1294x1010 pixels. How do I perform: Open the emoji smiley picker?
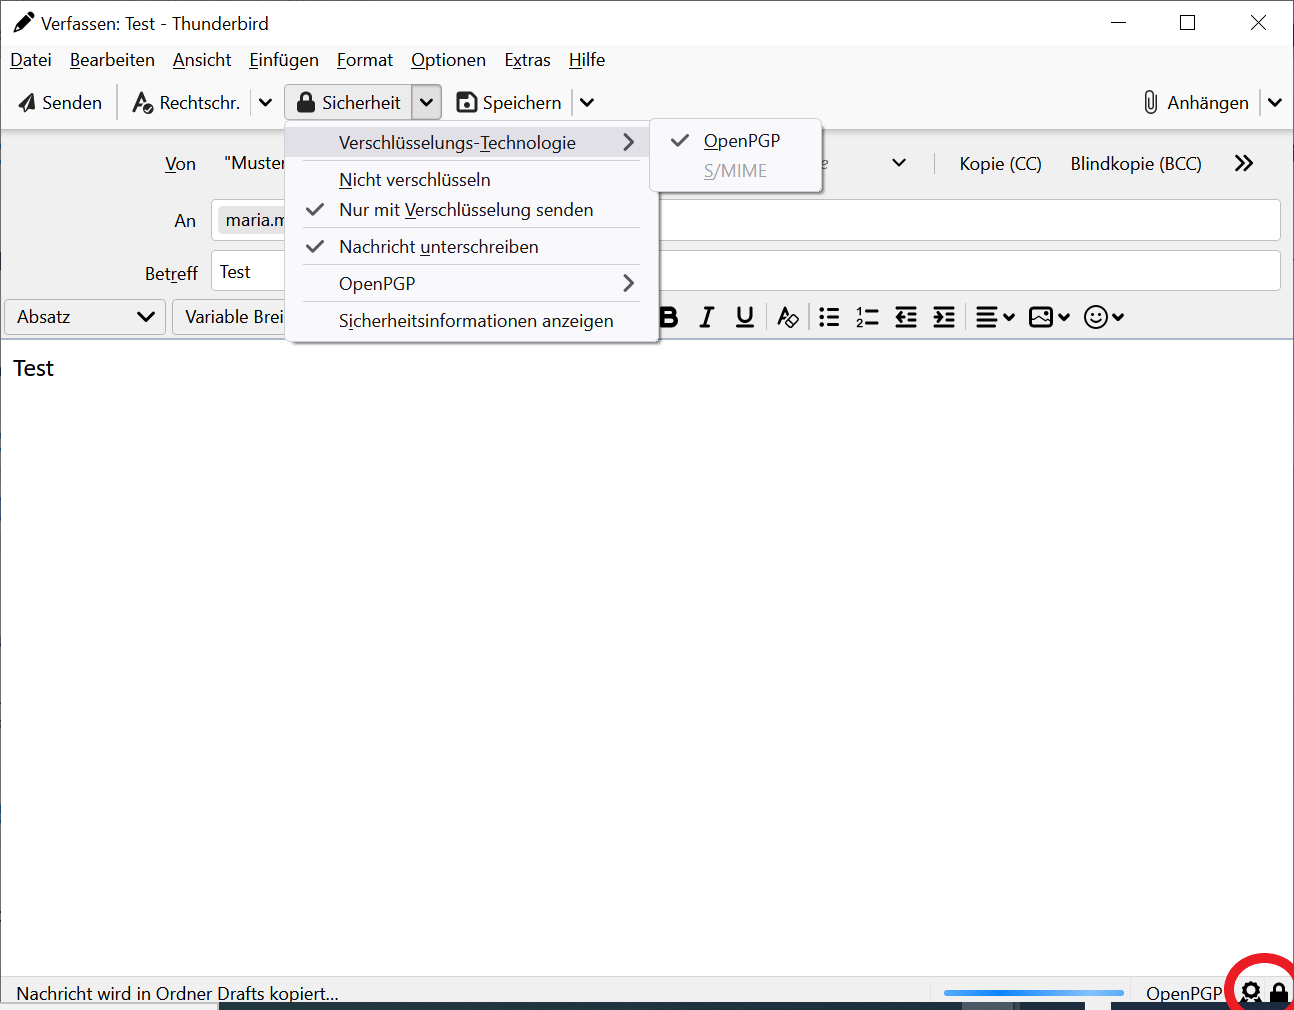coord(1104,317)
